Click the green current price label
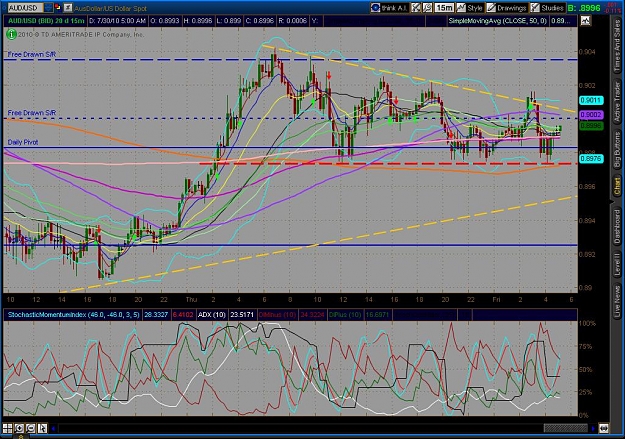 [591, 126]
